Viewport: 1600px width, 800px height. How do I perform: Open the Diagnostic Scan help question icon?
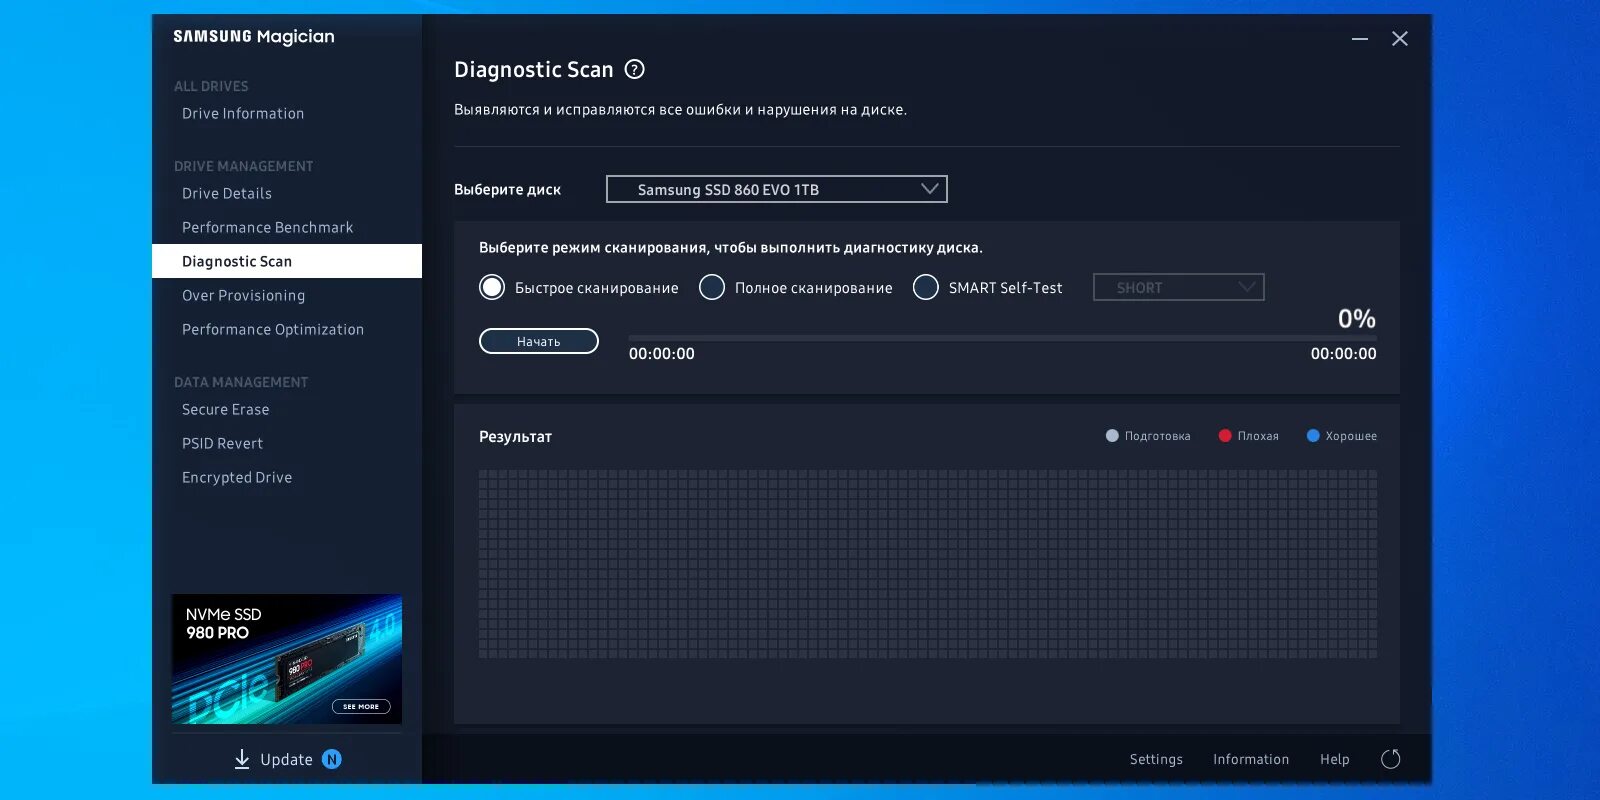click(634, 69)
